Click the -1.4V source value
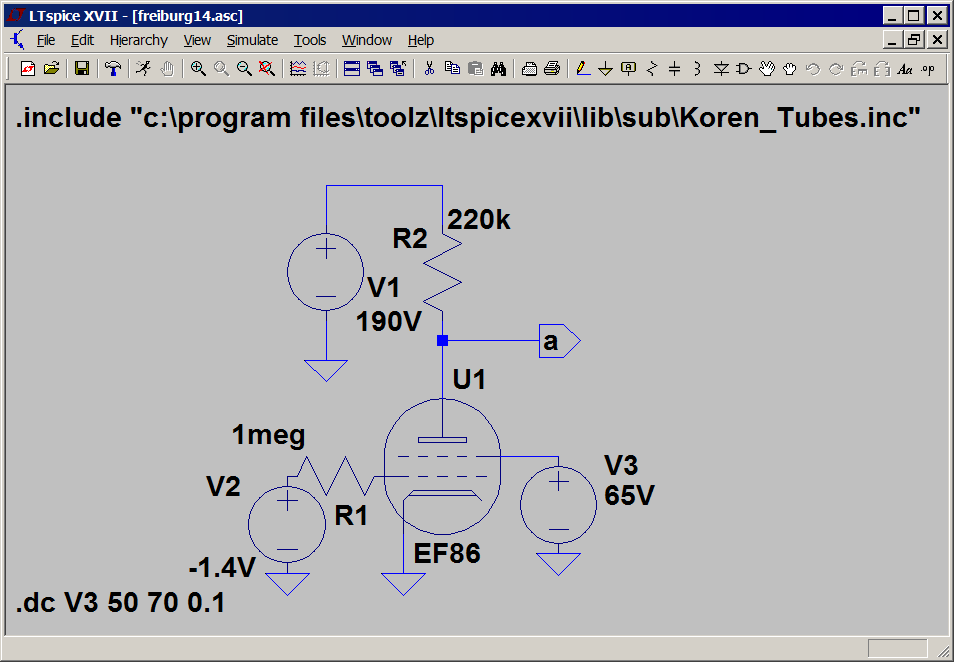954x662 pixels. click(x=222, y=568)
